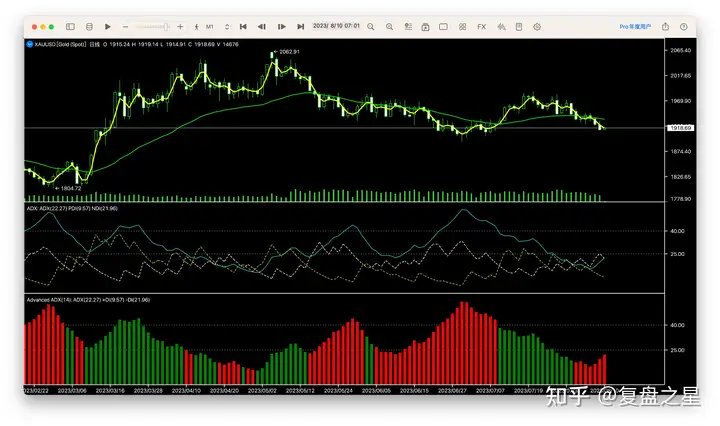This screenshot has height=426, width=720.
Task: Click the 2065.40 price axis value
Action: tap(681, 50)
